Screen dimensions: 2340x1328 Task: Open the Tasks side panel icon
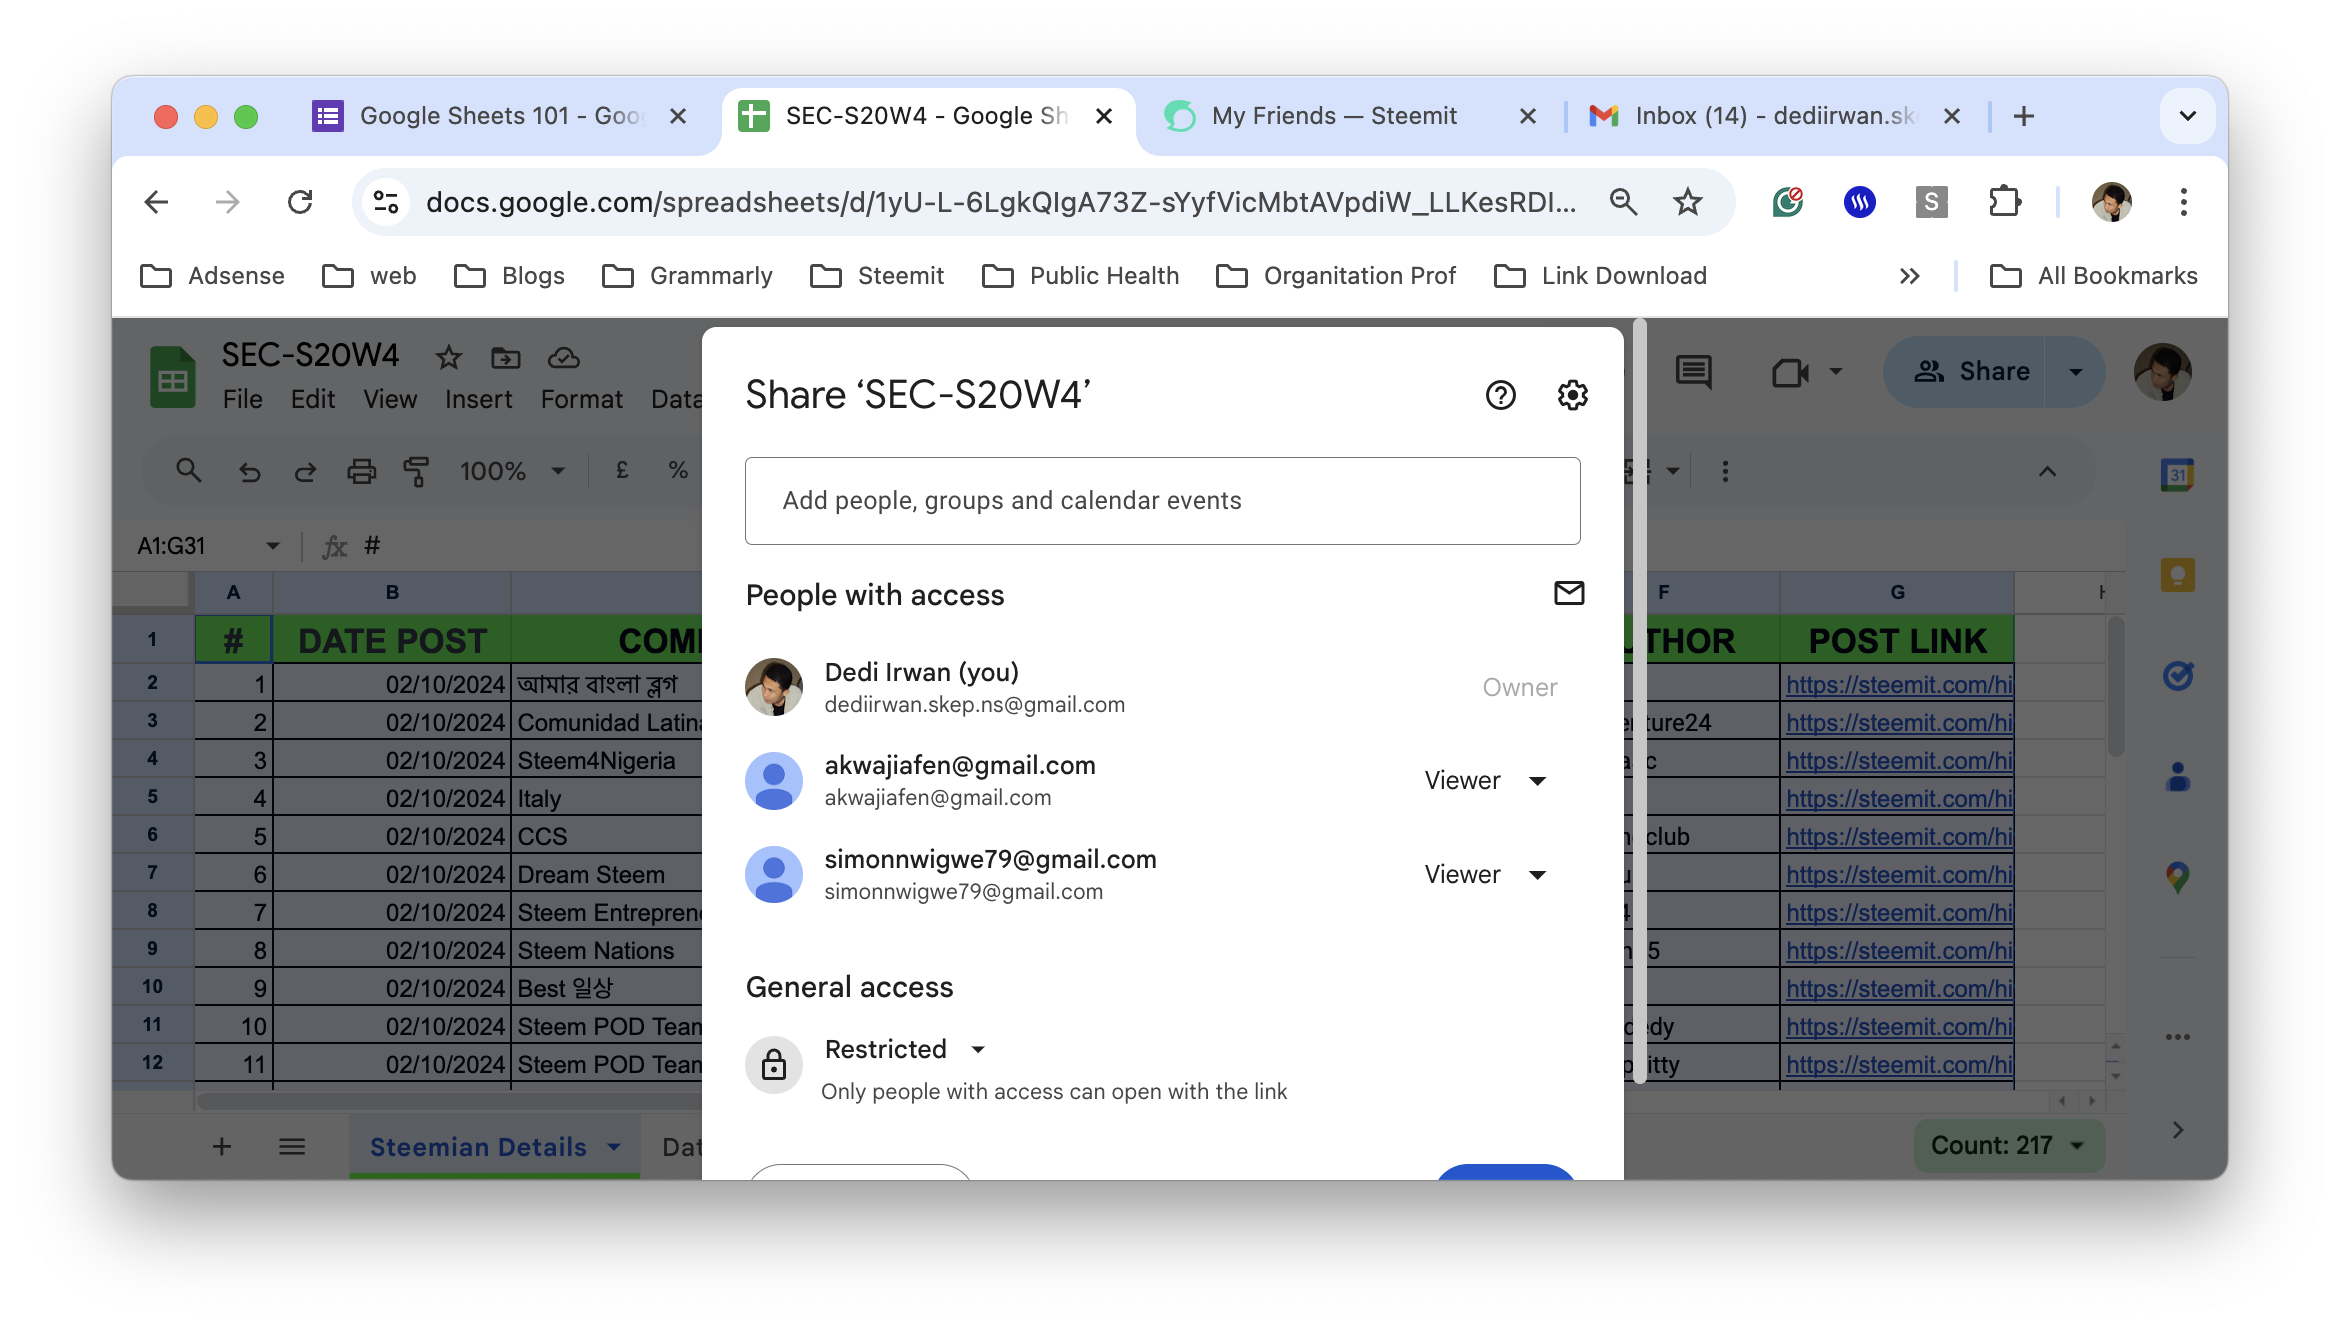coord(2177,676)
